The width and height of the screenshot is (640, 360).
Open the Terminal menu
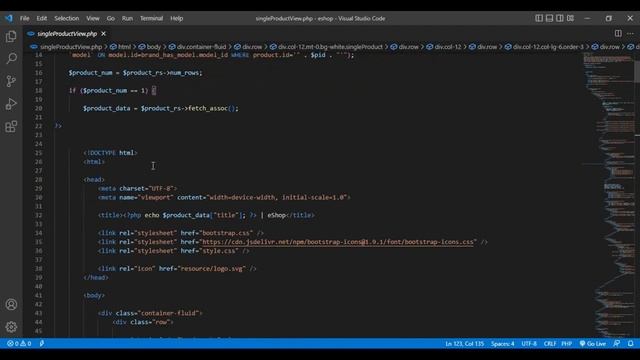point(151,18)
